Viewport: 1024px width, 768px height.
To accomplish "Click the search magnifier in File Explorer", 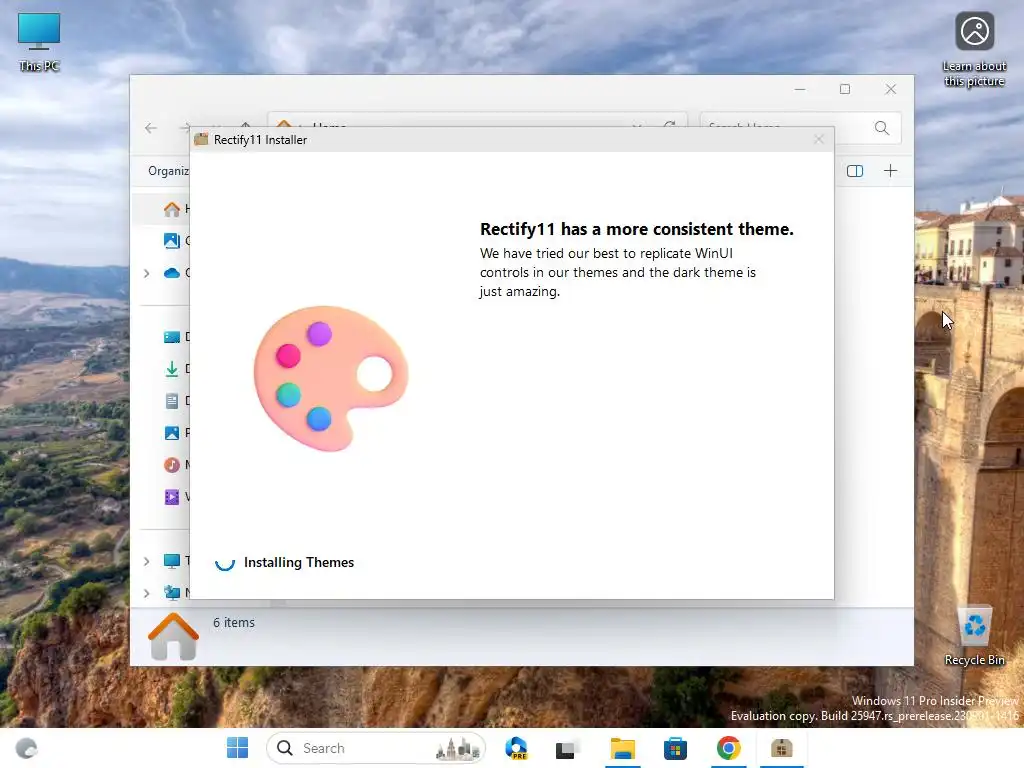I will [x=882, y=128].
